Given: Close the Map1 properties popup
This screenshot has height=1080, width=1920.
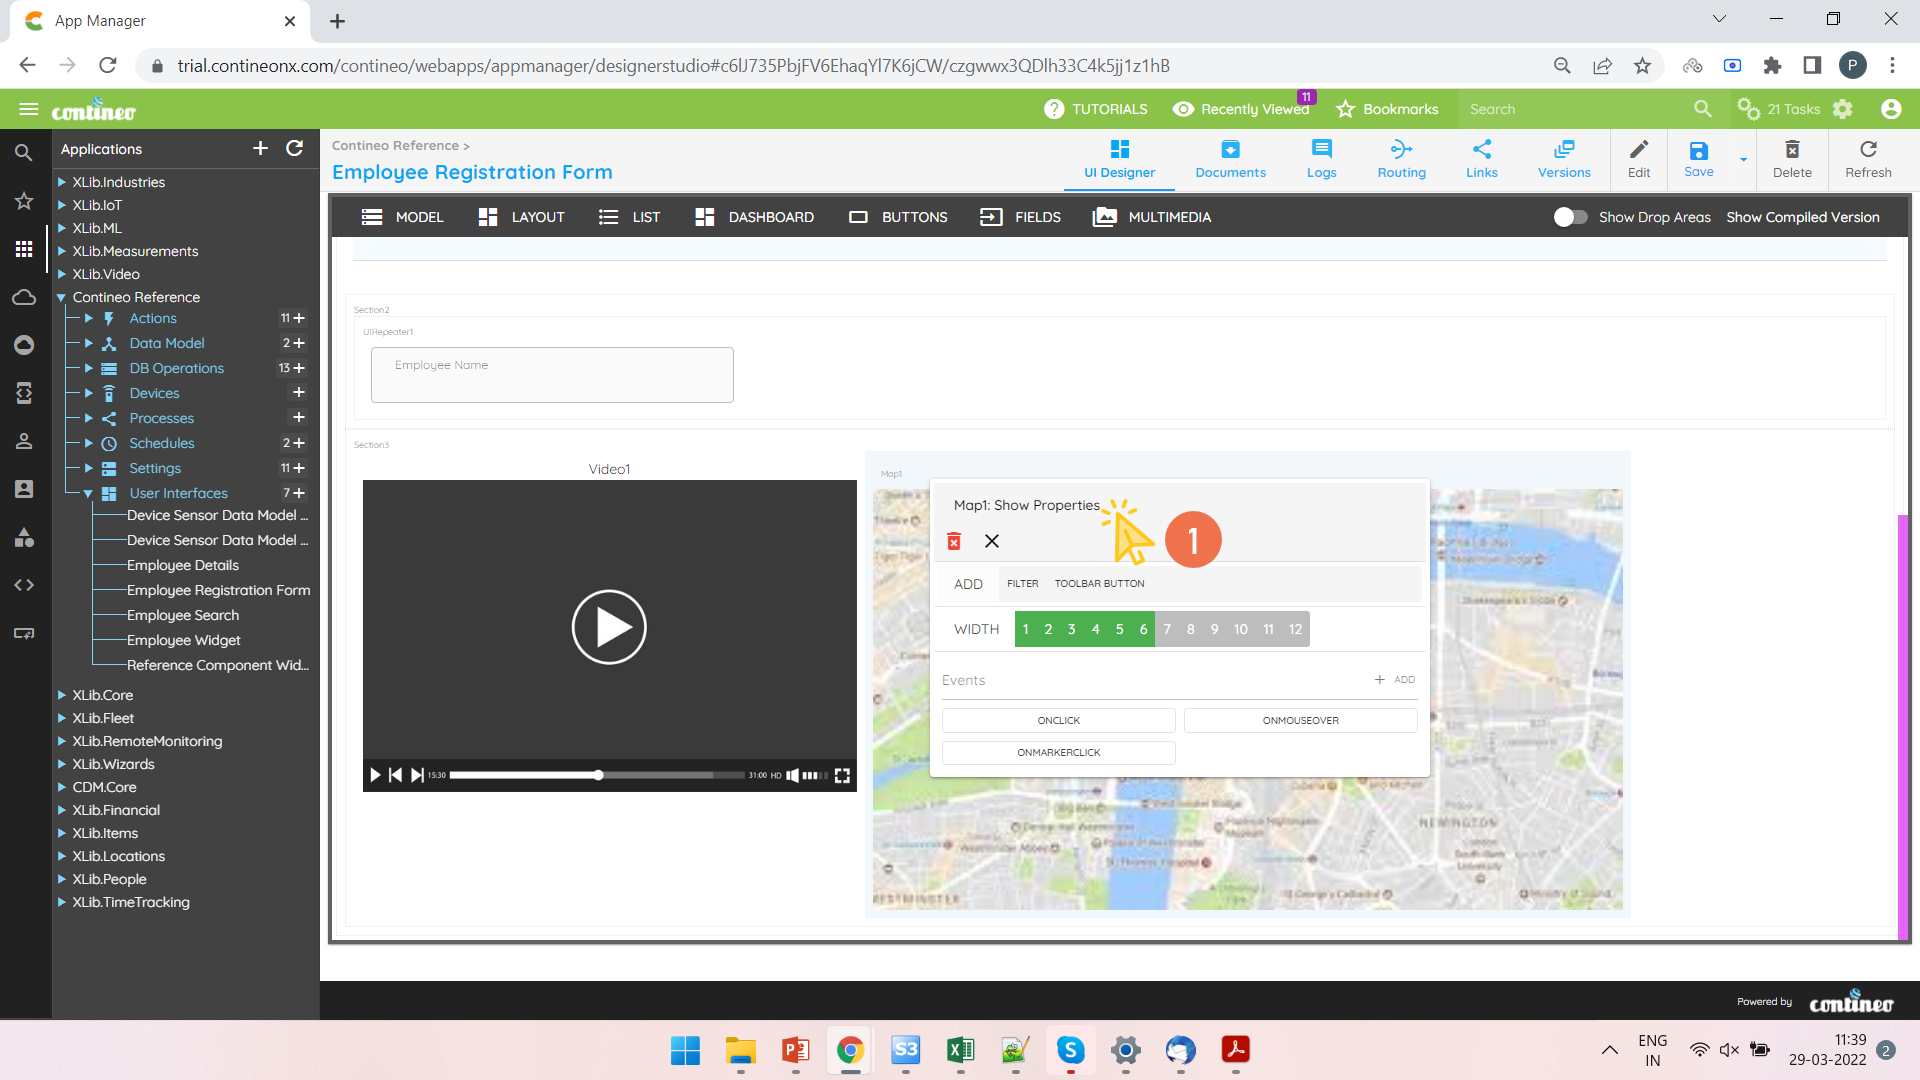Looking at the screenshot, I should [x=991, y=541].
